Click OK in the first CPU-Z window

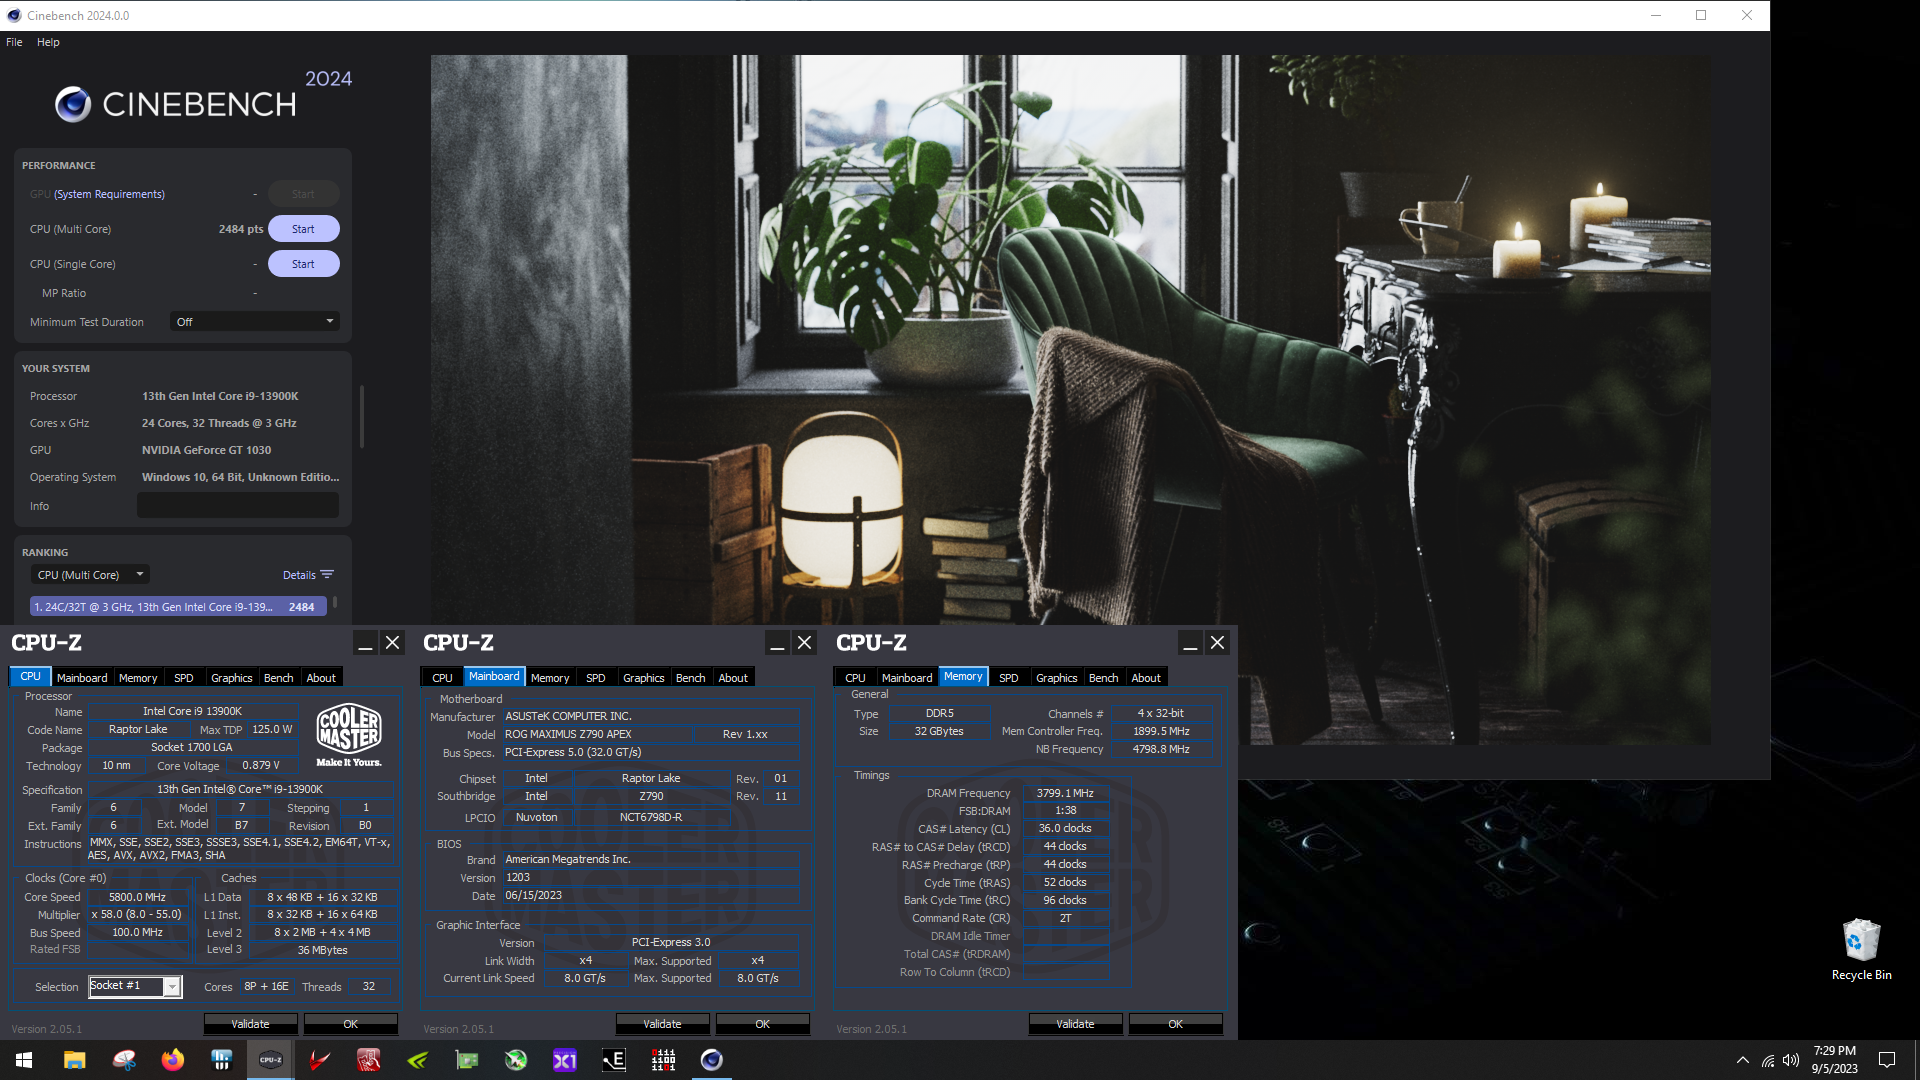351,1024
